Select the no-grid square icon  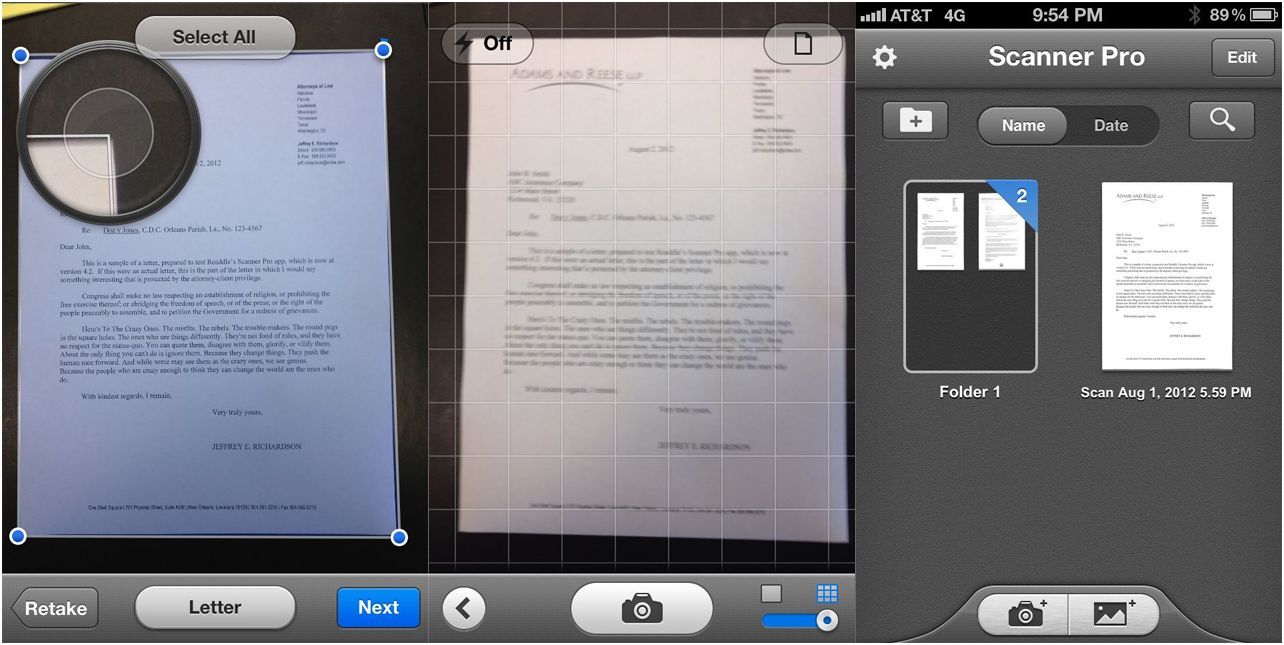771,593
